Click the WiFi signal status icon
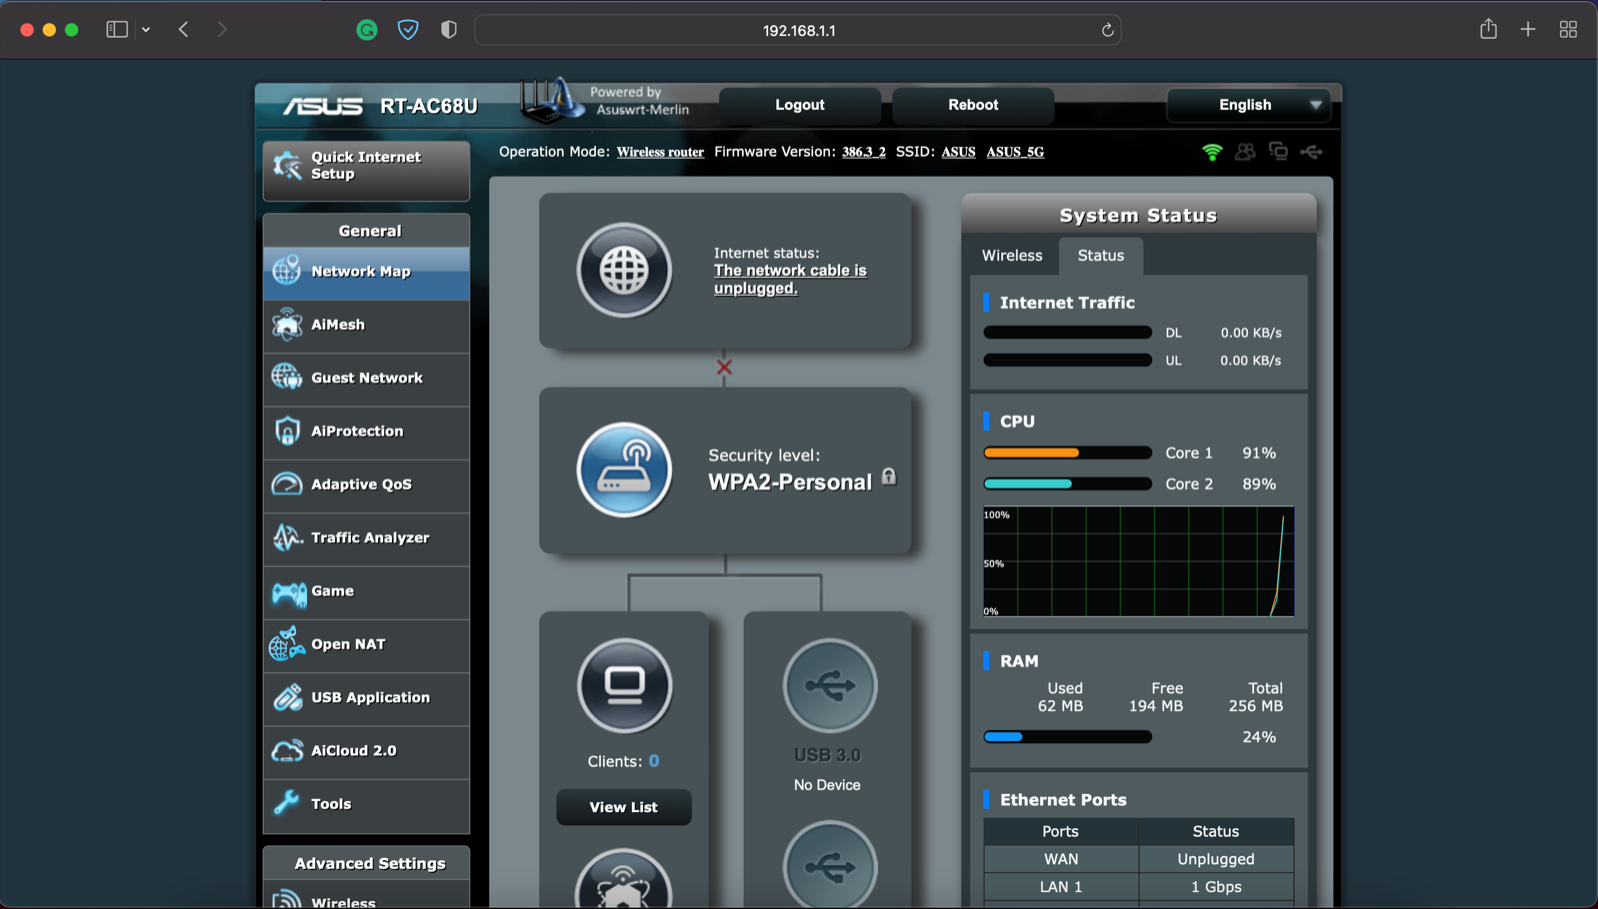Screen dimensions: 1598x909 coord(1212,152)
